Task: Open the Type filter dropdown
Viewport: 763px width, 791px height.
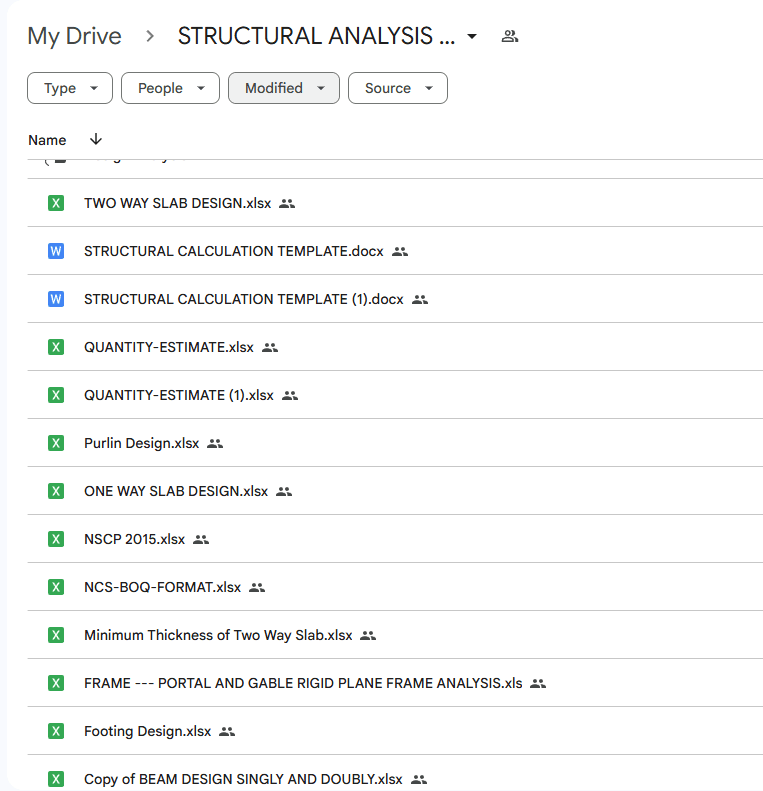Action: 70,88
